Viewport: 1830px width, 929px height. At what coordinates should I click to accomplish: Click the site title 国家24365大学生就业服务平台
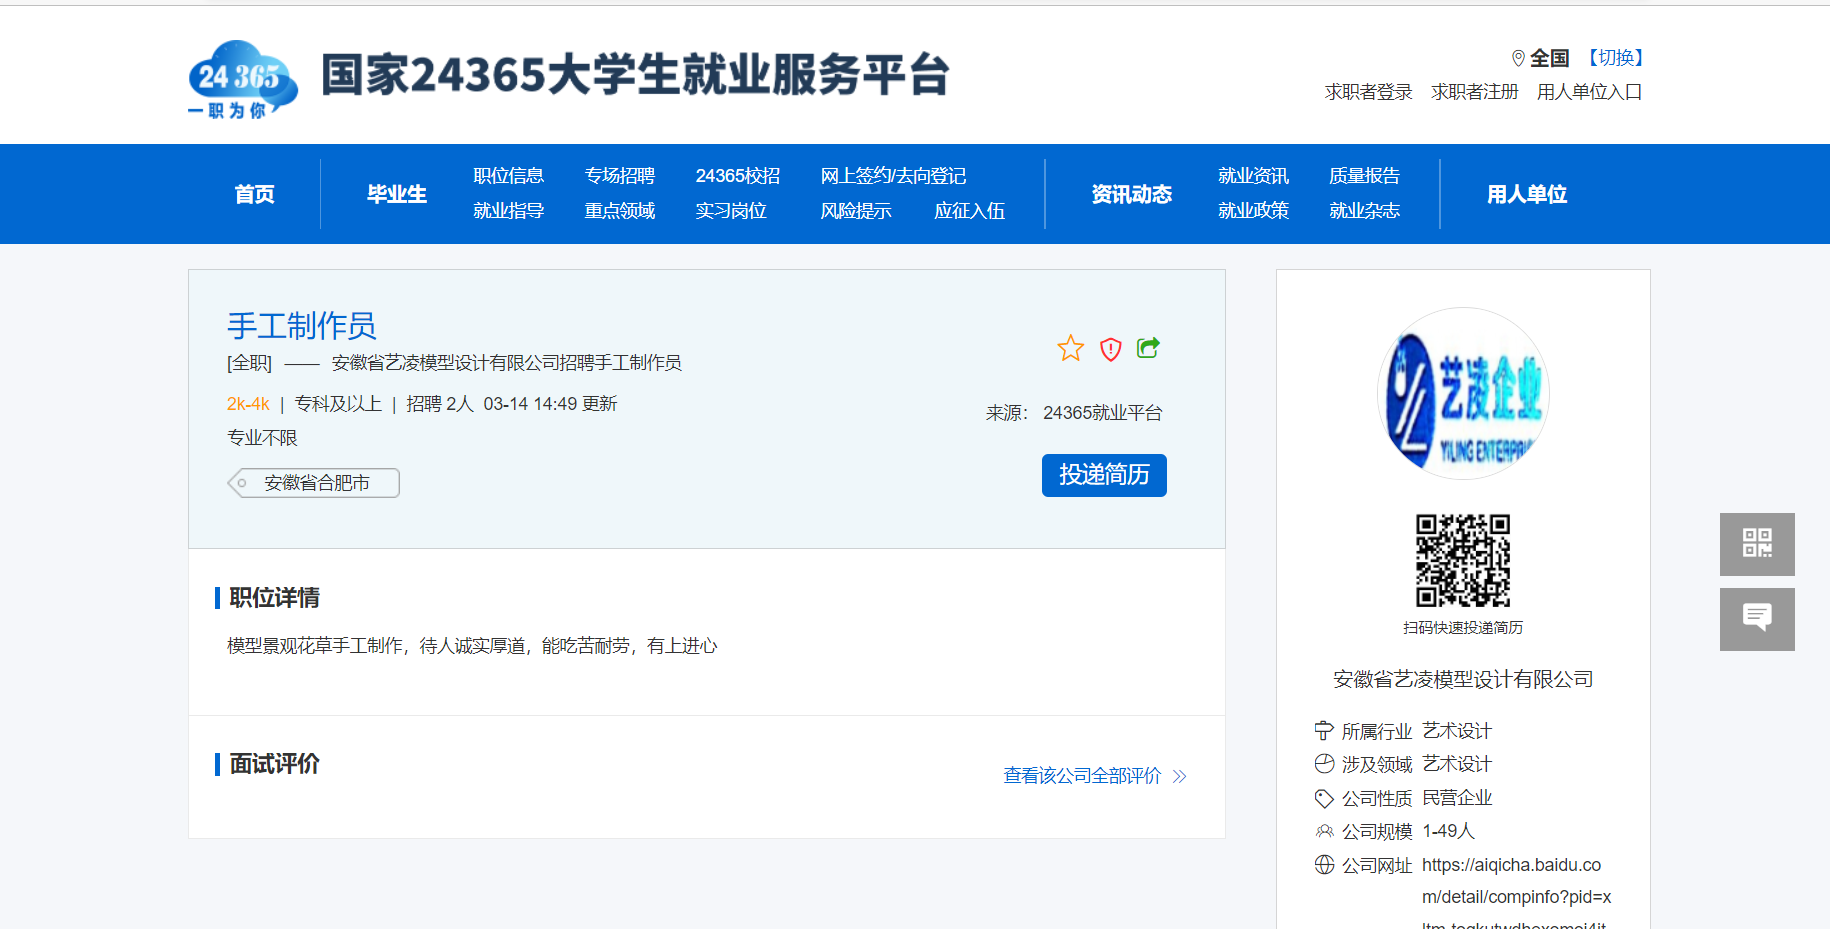coord(635,75)
